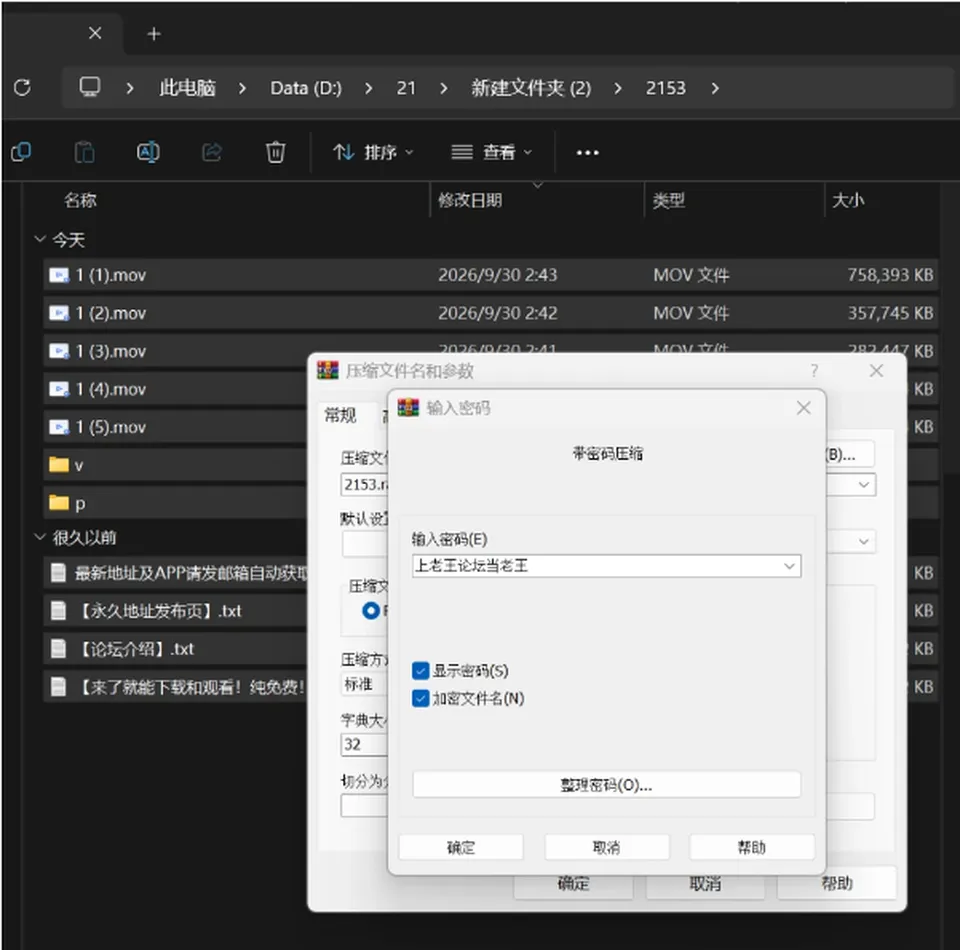Click the 整理密码(O)... button

[x=607, y=785]
